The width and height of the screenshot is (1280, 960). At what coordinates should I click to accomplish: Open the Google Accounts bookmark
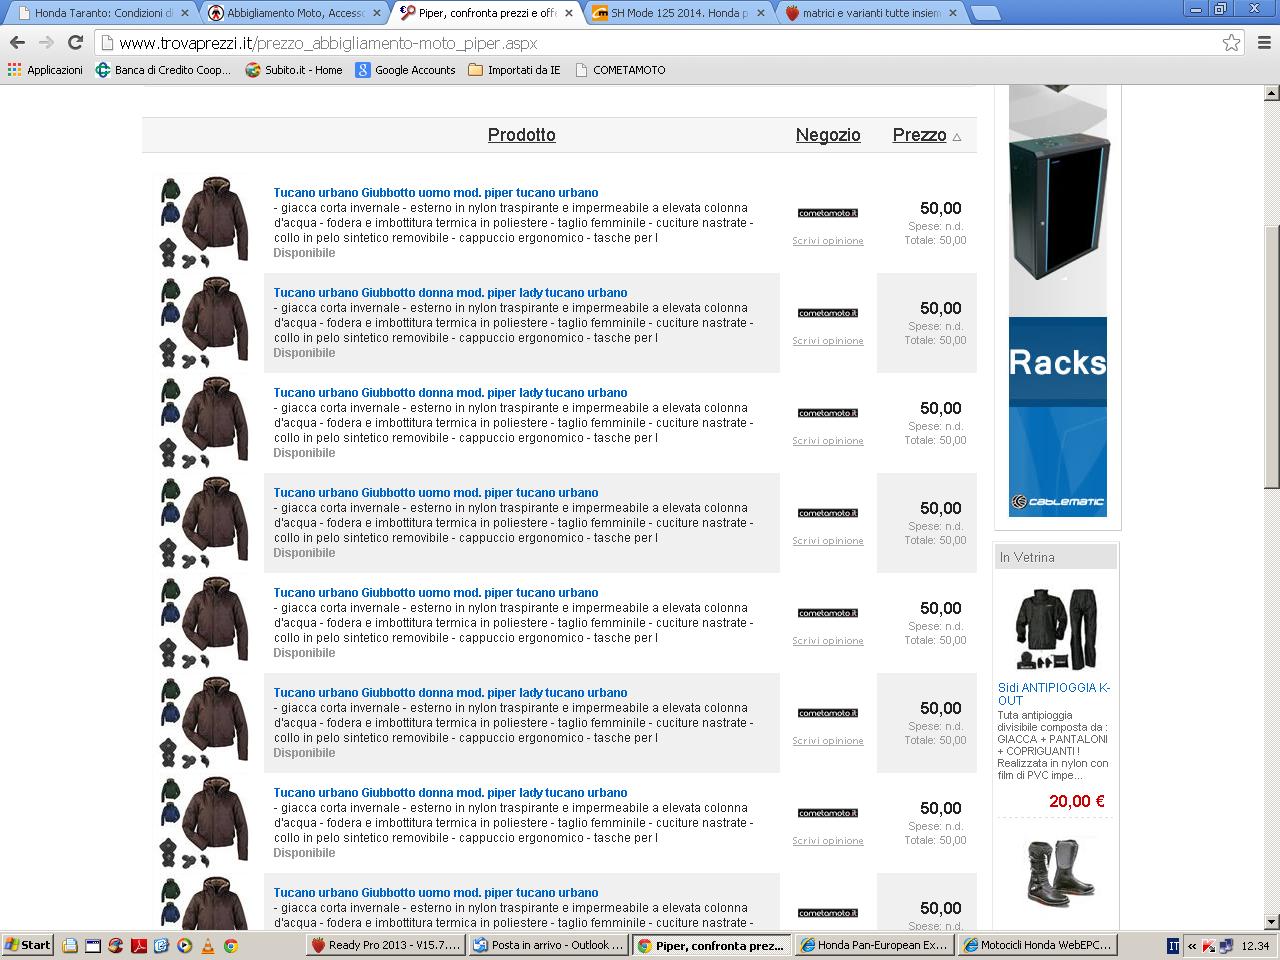405,70
